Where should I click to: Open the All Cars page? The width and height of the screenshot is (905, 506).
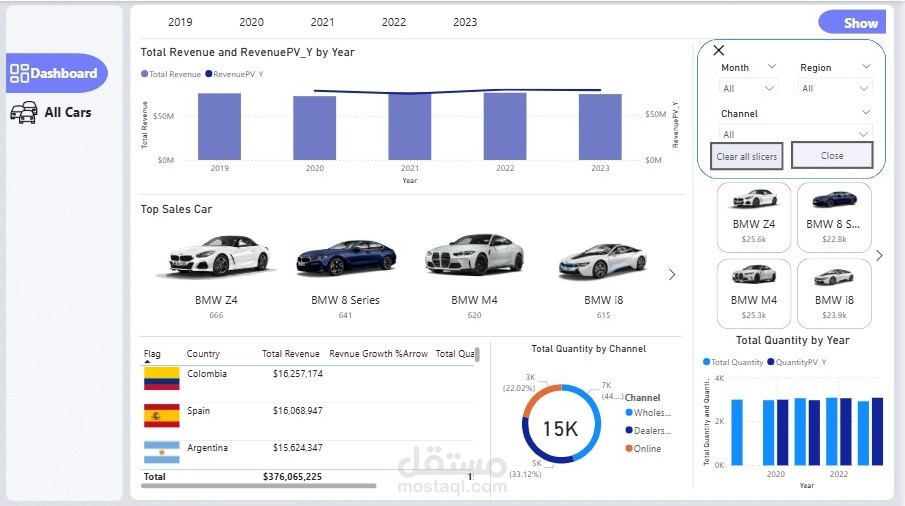pyautogui.click(x=51, y=113)
